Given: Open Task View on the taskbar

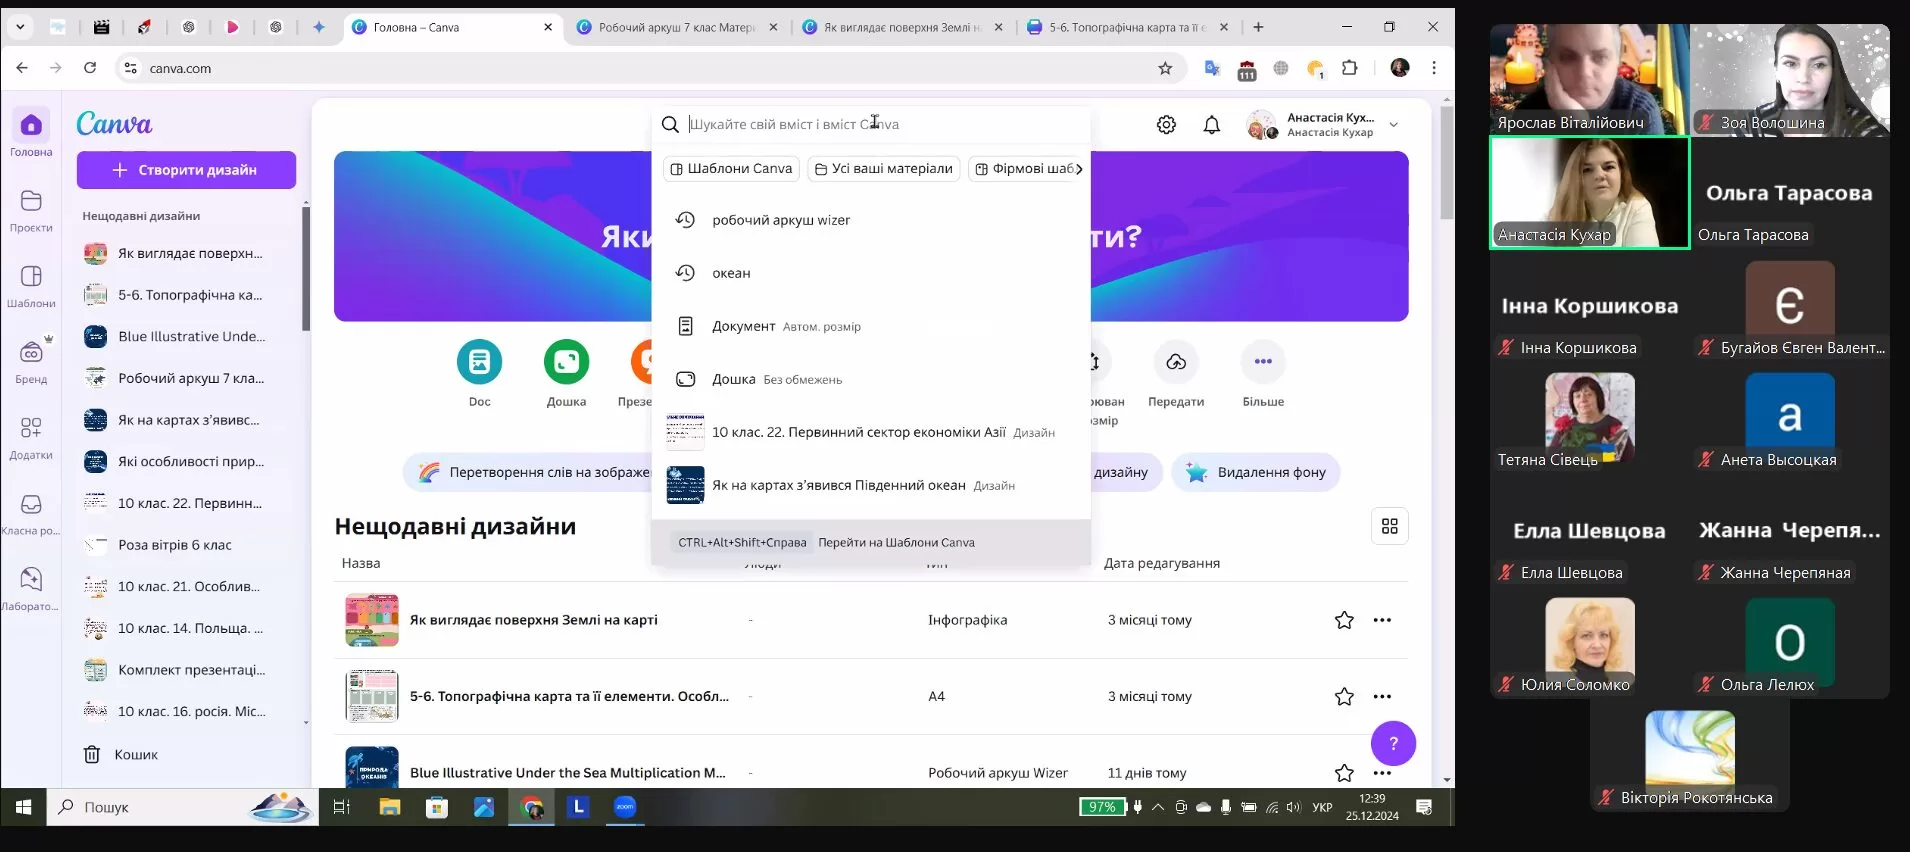Looking at the screenshot, I should [x=341, y=807].
